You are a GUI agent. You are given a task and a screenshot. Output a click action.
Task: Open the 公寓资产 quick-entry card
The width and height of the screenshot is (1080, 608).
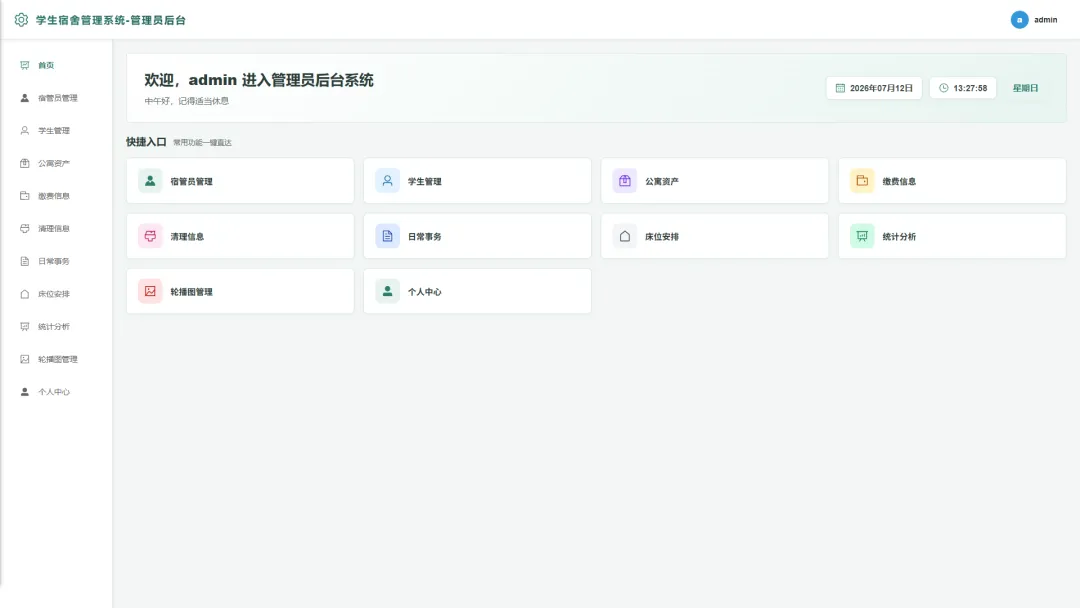715,180
